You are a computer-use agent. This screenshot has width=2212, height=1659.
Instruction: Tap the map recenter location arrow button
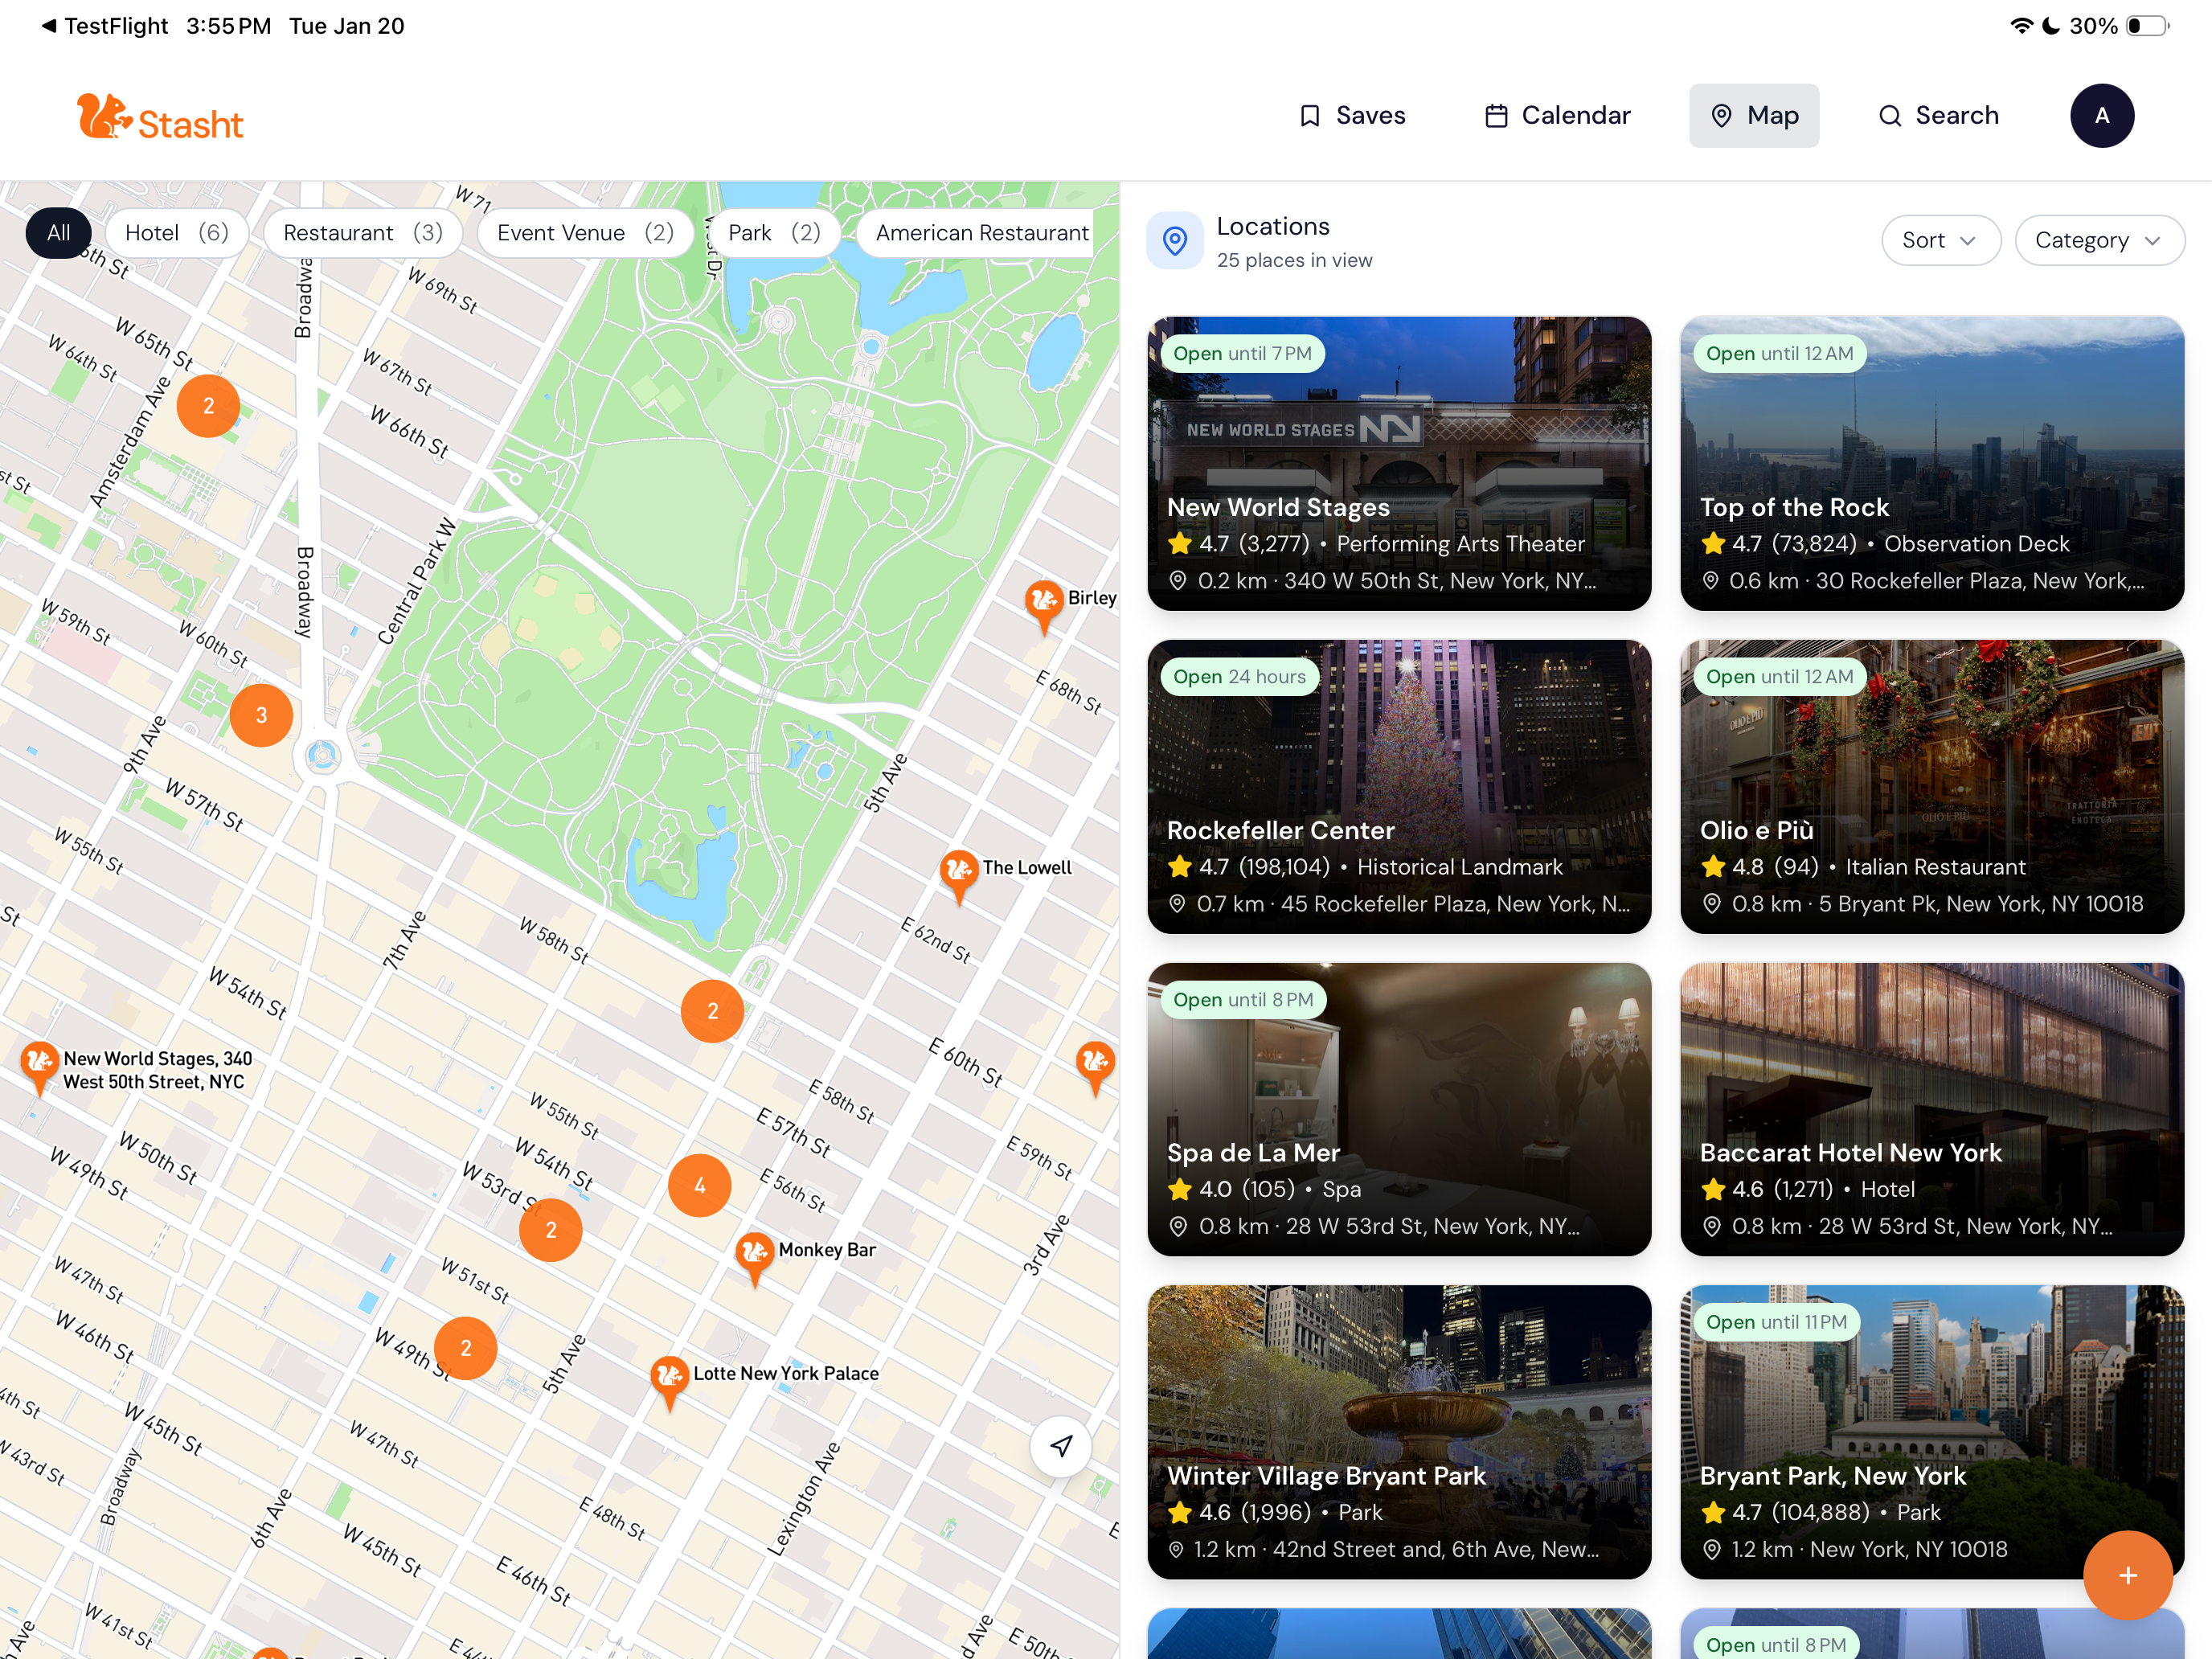tap(1061, 1446)
